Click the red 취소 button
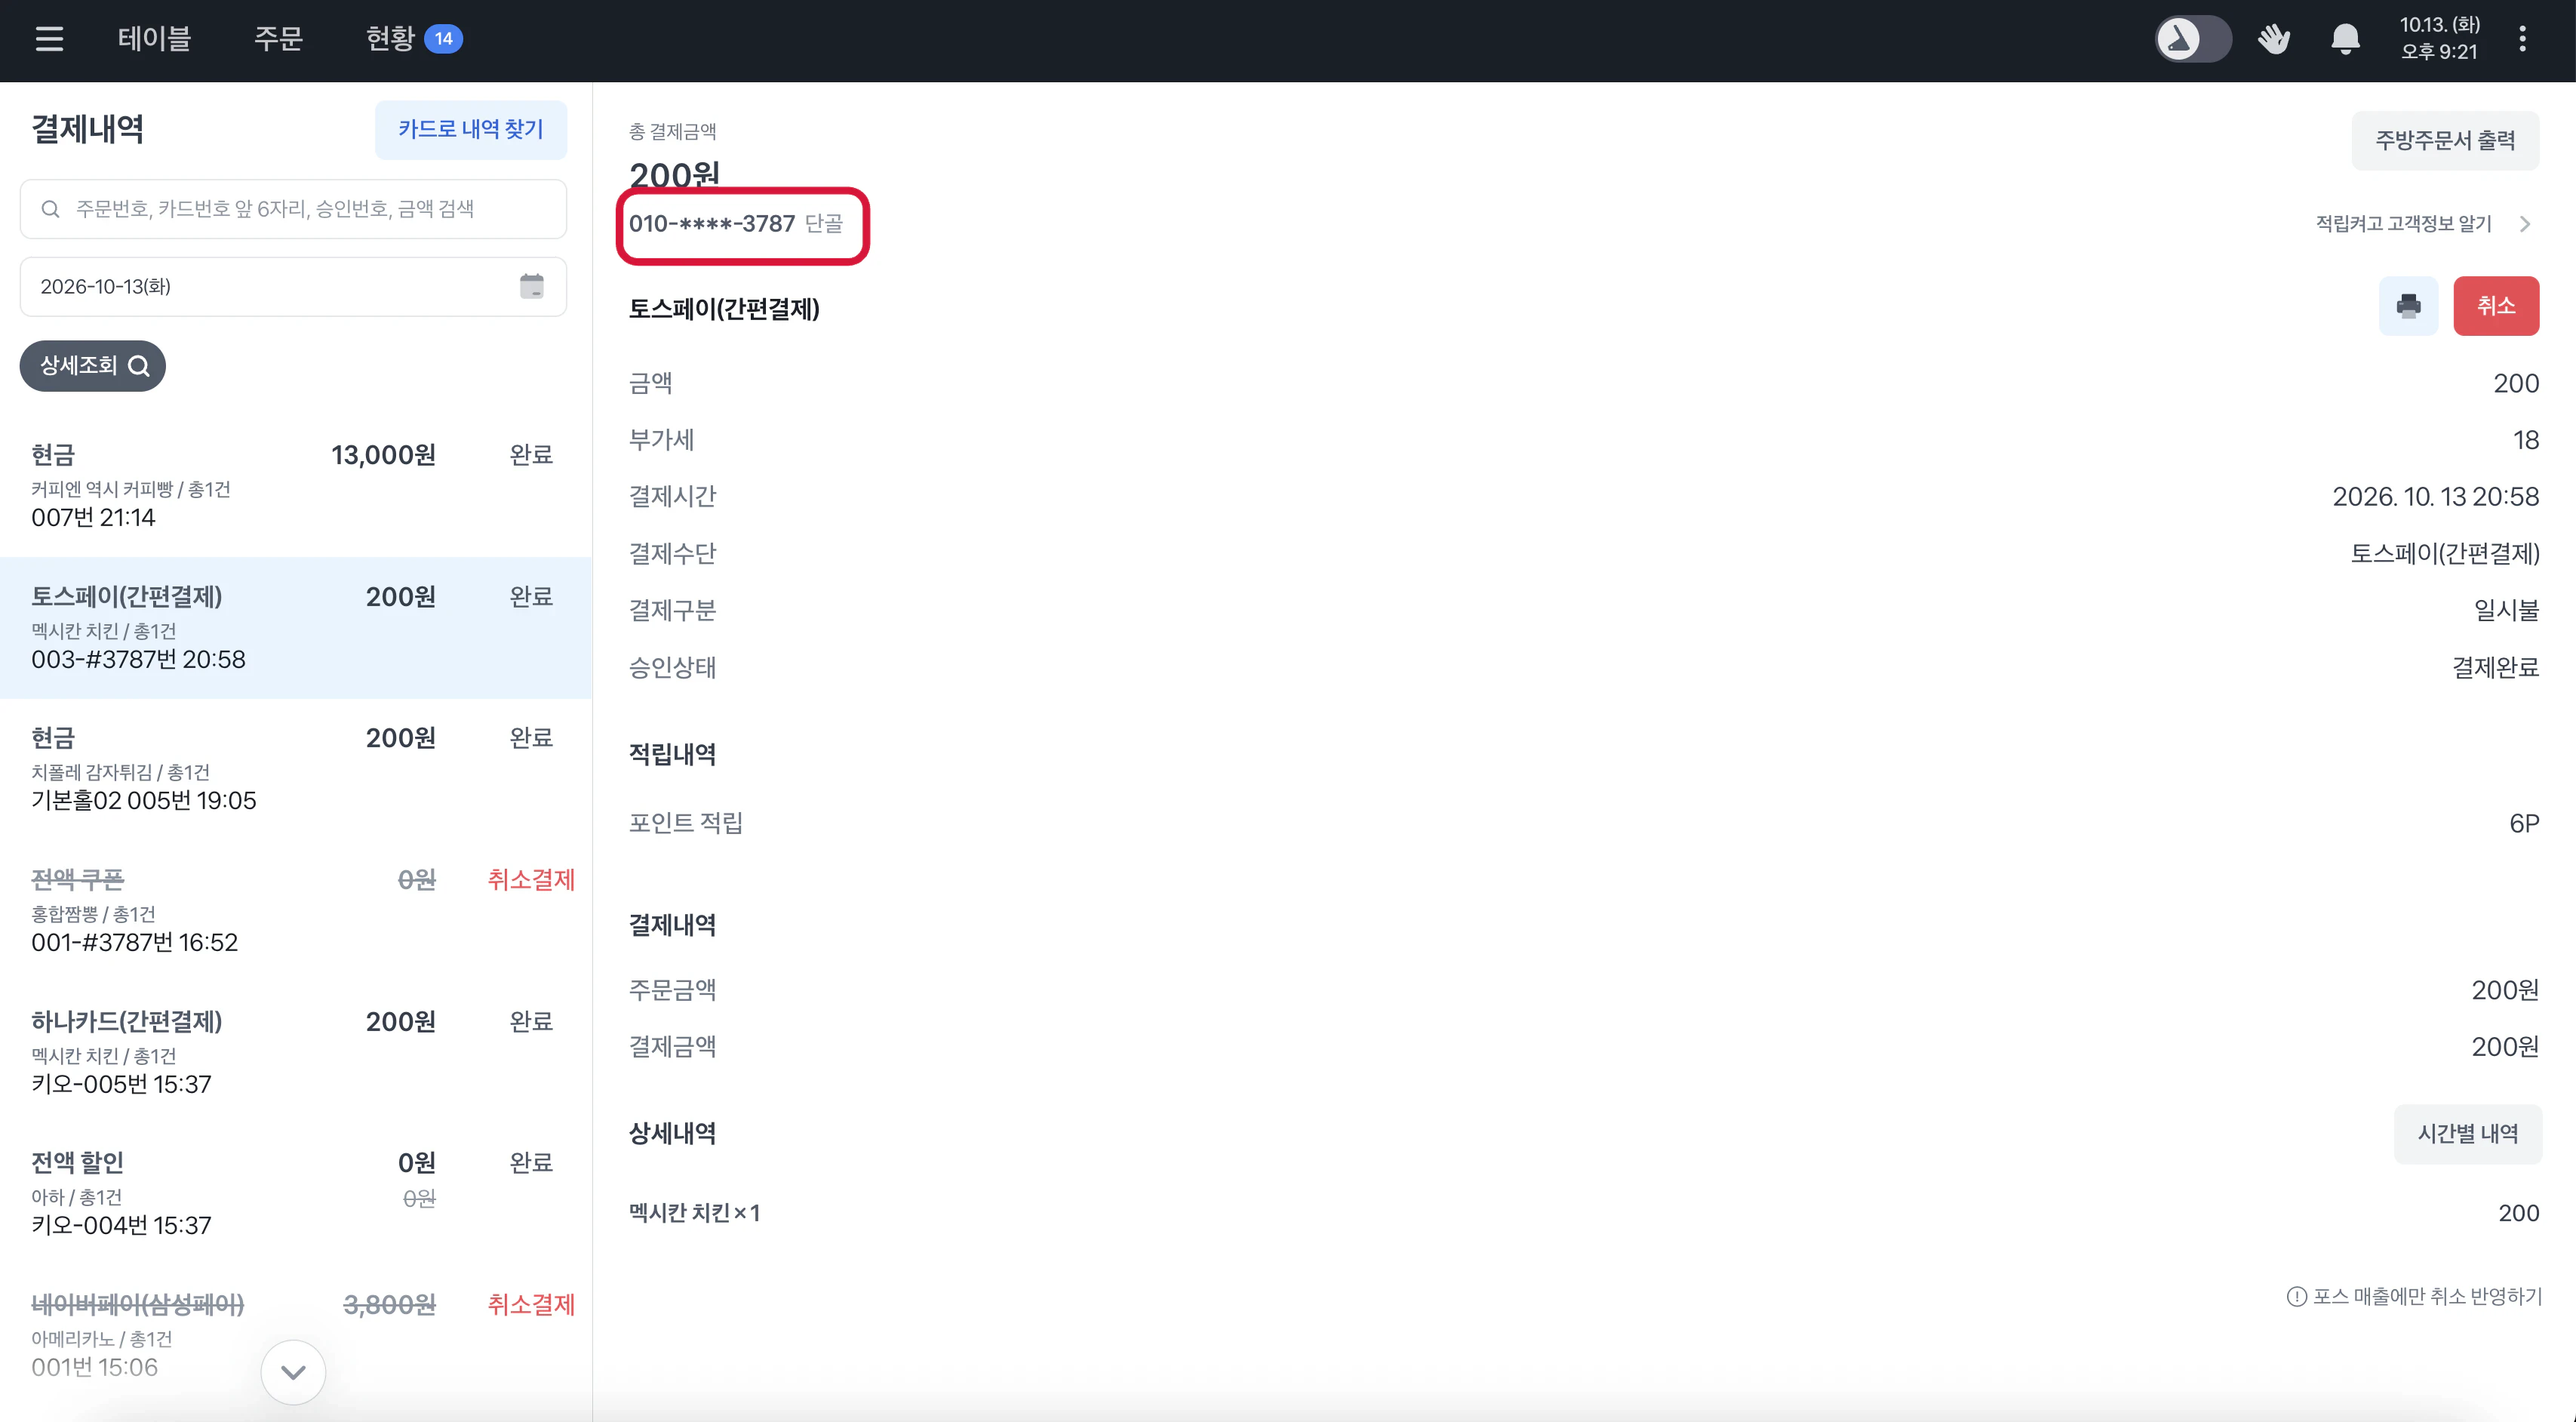2576x1422 pixels. [x=2496, y=306]
